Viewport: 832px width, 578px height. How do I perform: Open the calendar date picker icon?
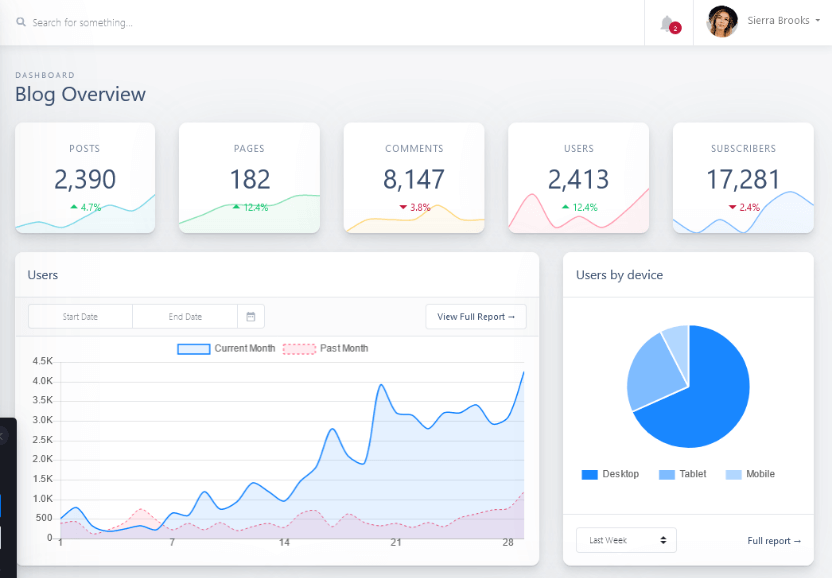pos(250,317)
